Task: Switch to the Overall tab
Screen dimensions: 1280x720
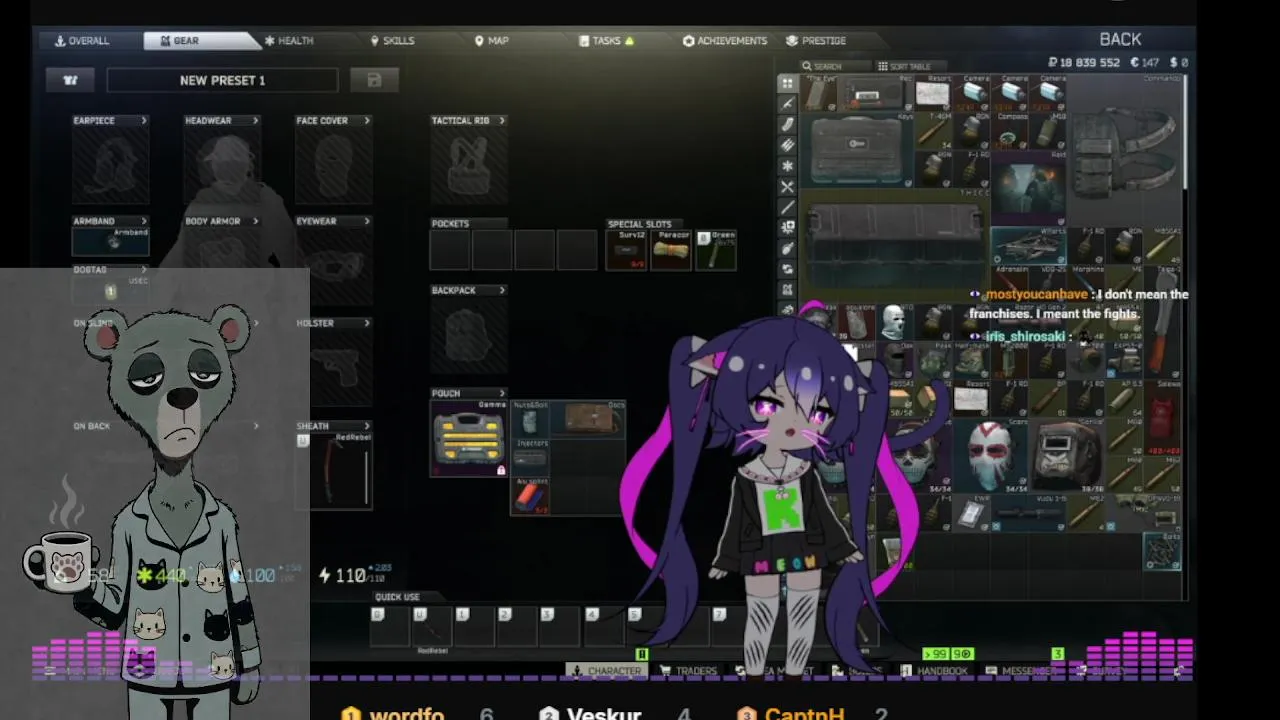Action: pyautogui.click(x=83, y=41)
